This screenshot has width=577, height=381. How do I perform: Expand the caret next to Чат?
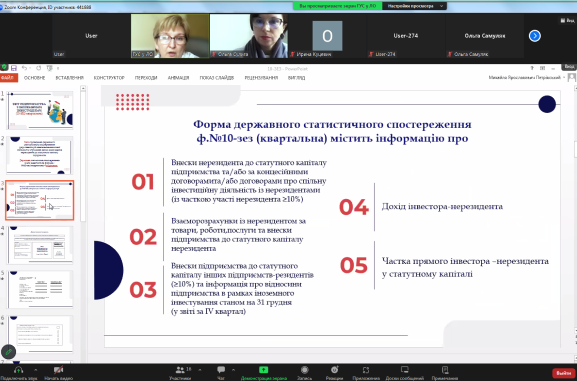click(x=233, y=370)
